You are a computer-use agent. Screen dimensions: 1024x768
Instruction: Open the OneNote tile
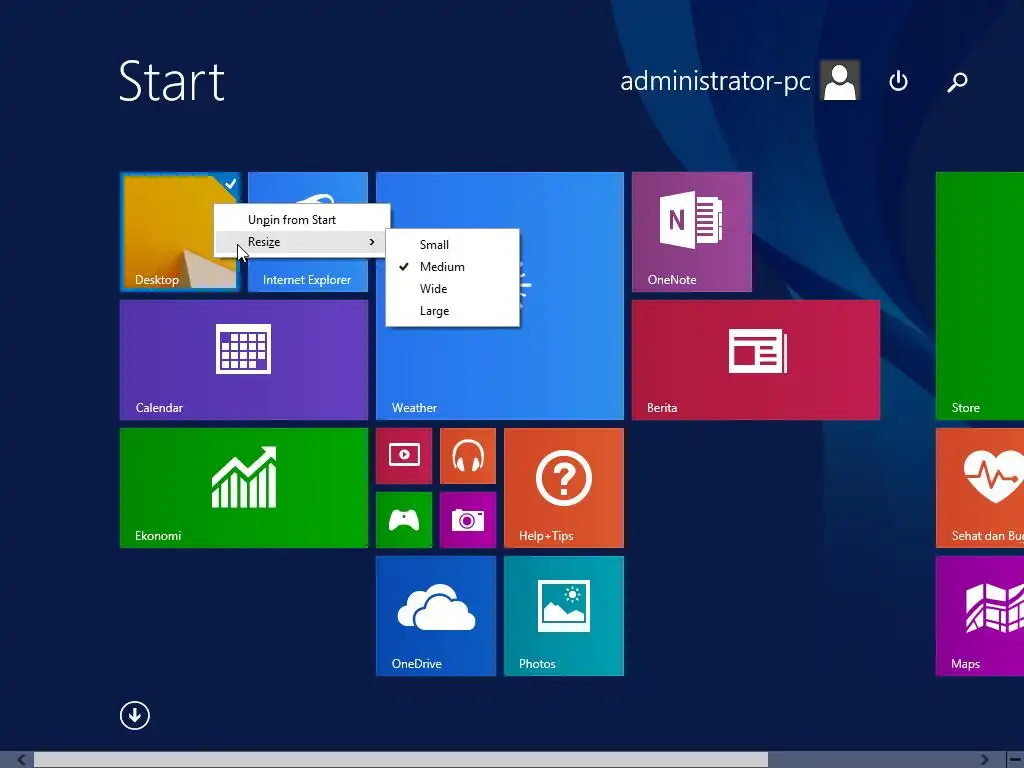pos(692,232)
